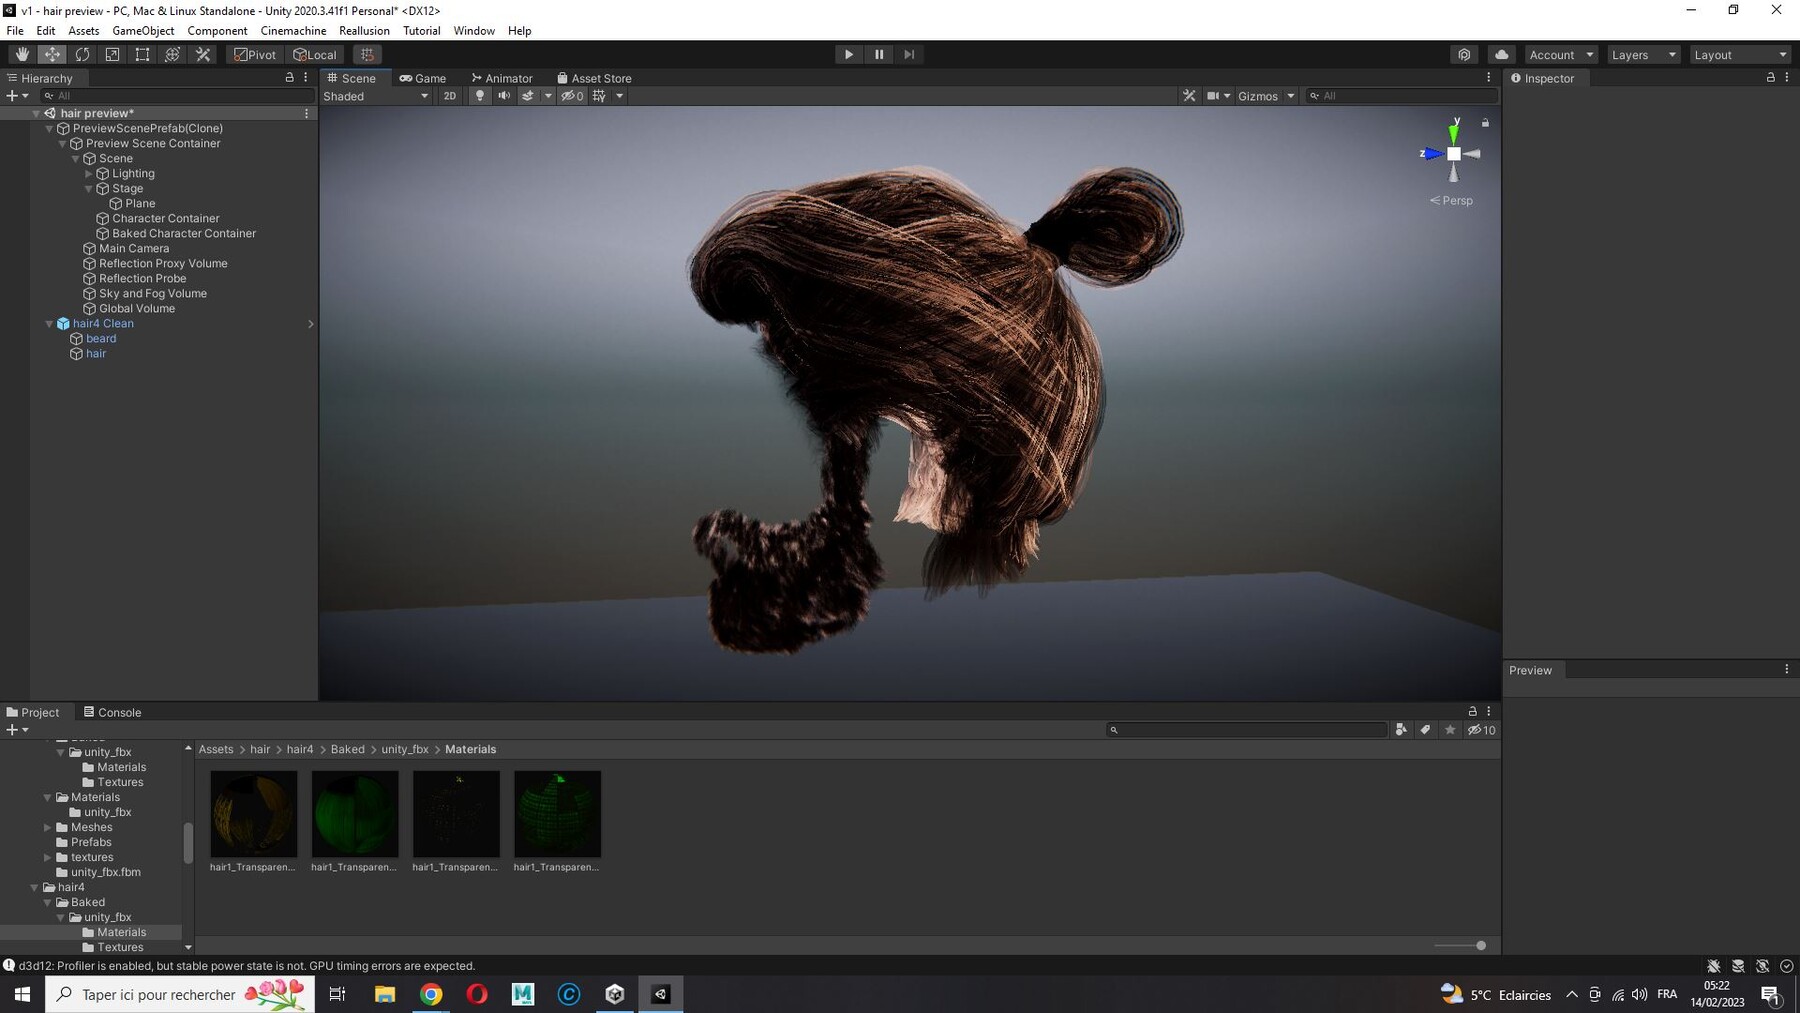Open Hierarchy panel options menu
The height and width of the screenshot is (1013, 1800).
tap(305, 77)
